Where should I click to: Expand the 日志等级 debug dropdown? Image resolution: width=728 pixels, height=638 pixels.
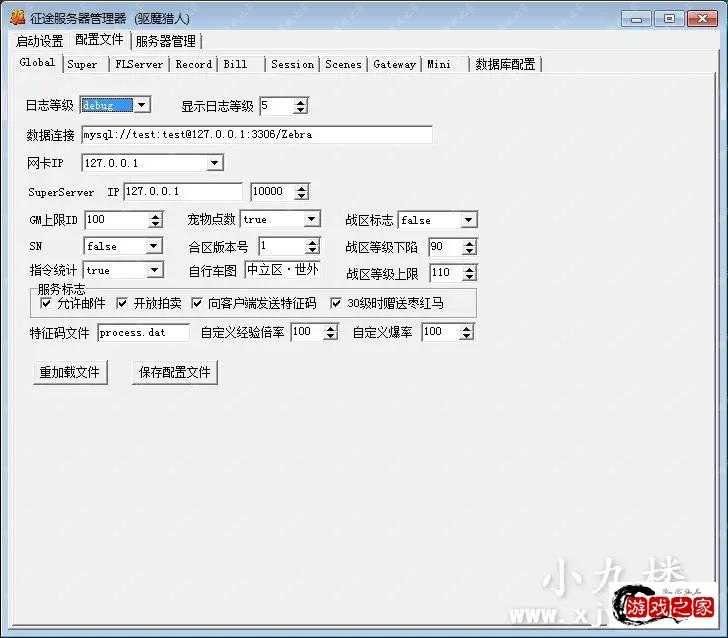tap(142, 105)
